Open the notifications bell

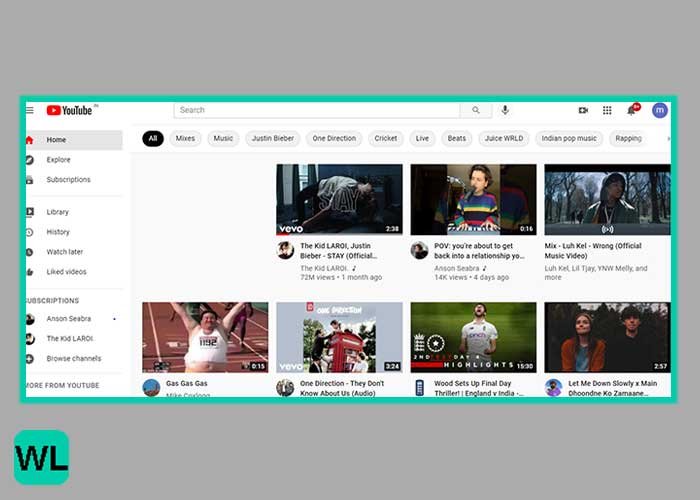(631, 110)
